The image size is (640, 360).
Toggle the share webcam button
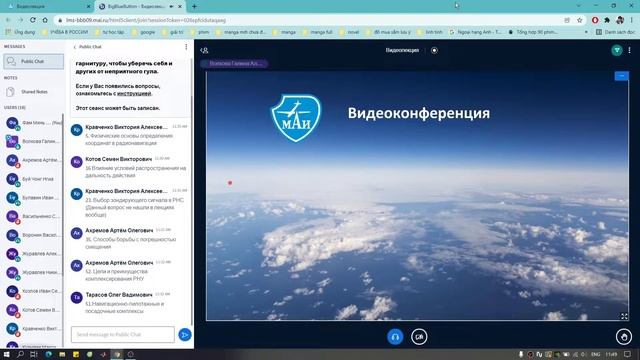click(x=419, y=337)
